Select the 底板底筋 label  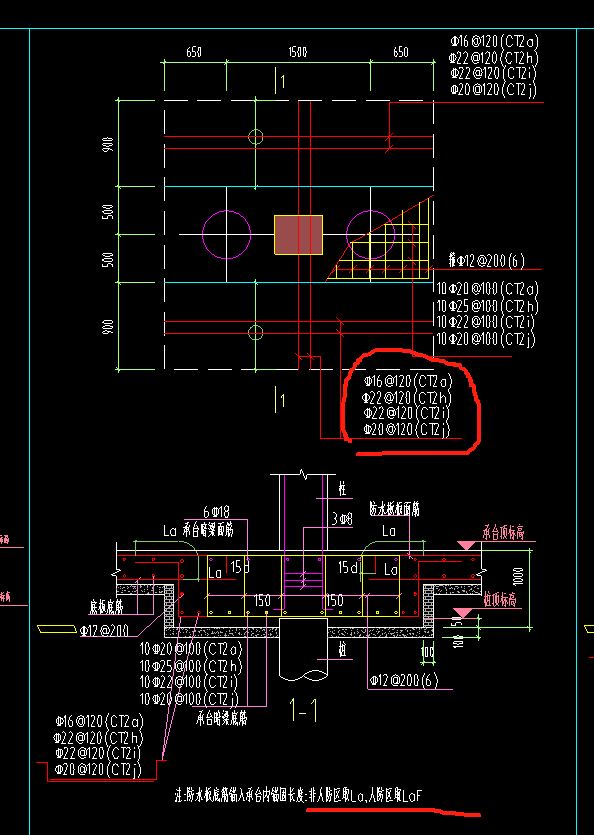[x=107, y=607]
